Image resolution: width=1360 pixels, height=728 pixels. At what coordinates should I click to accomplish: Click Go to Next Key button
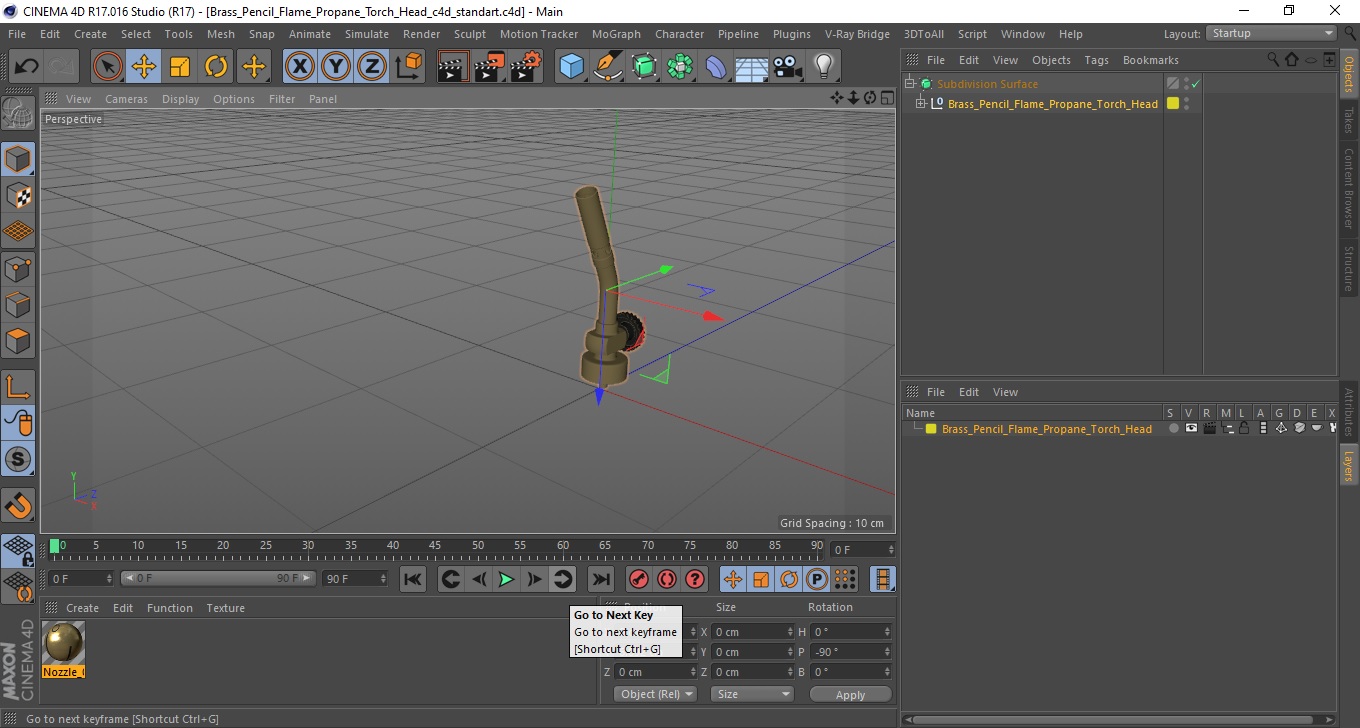coord(563,579)
